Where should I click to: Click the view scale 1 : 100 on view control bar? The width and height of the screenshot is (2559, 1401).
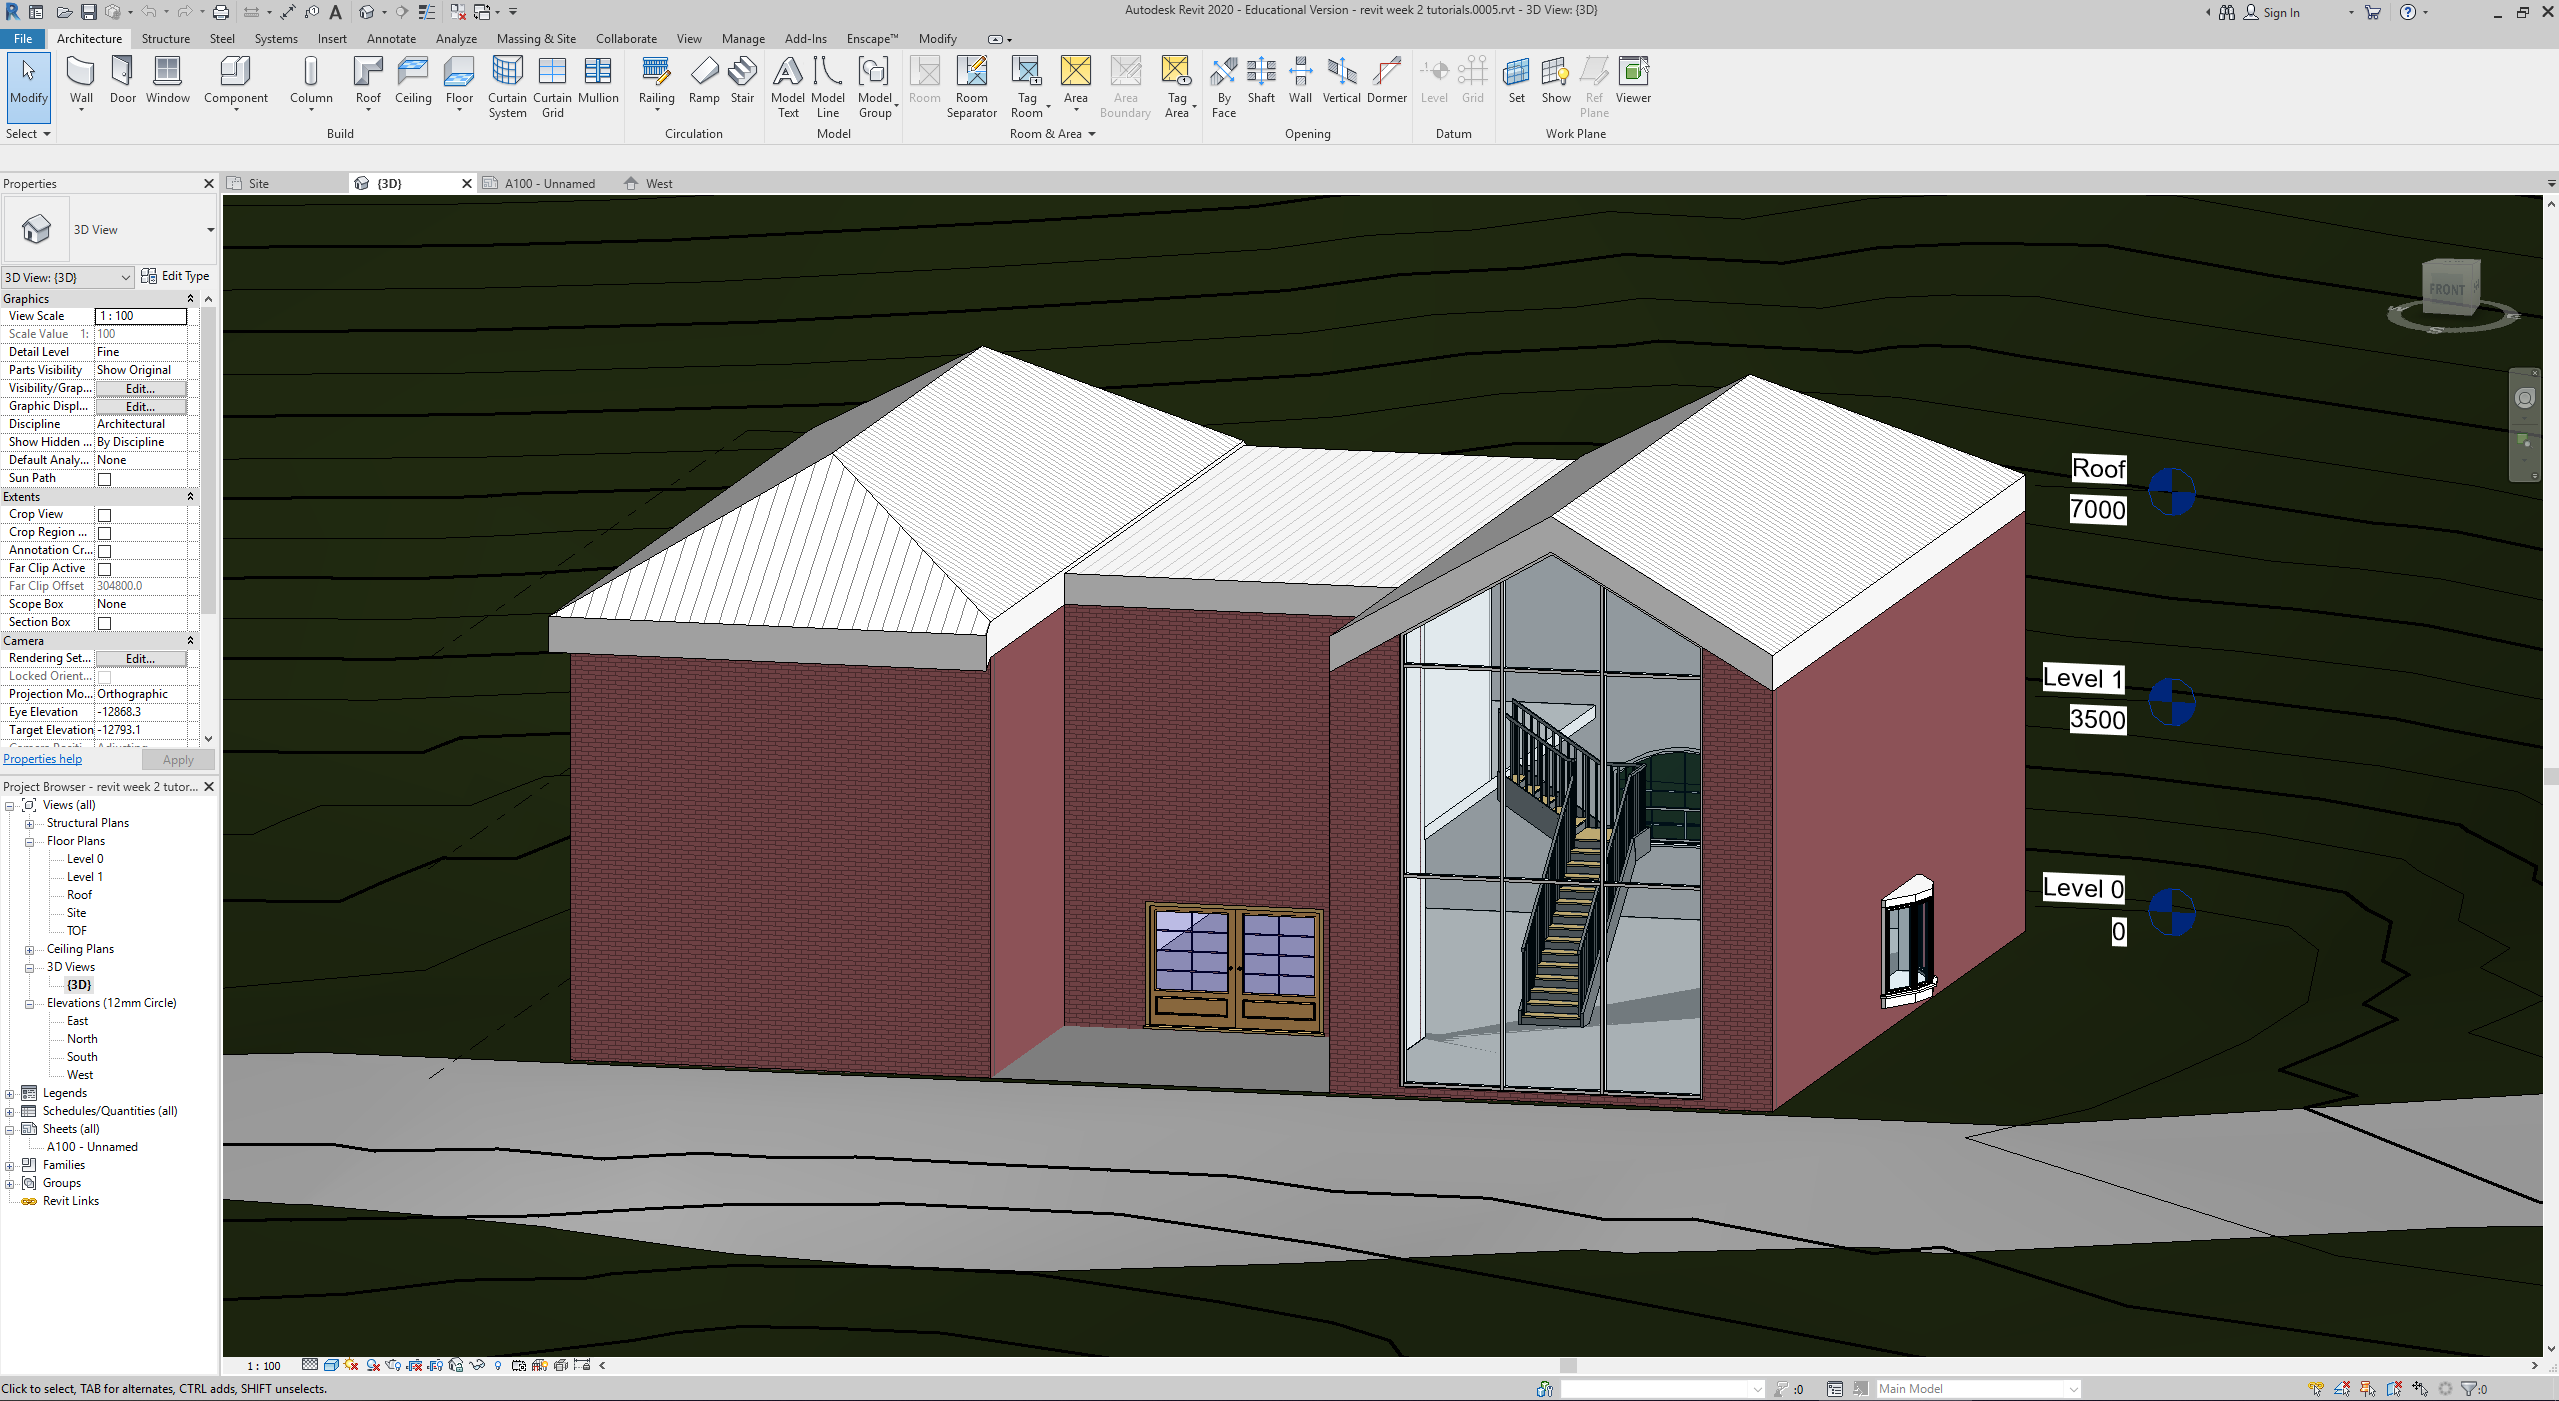[x=264, y=1366]
